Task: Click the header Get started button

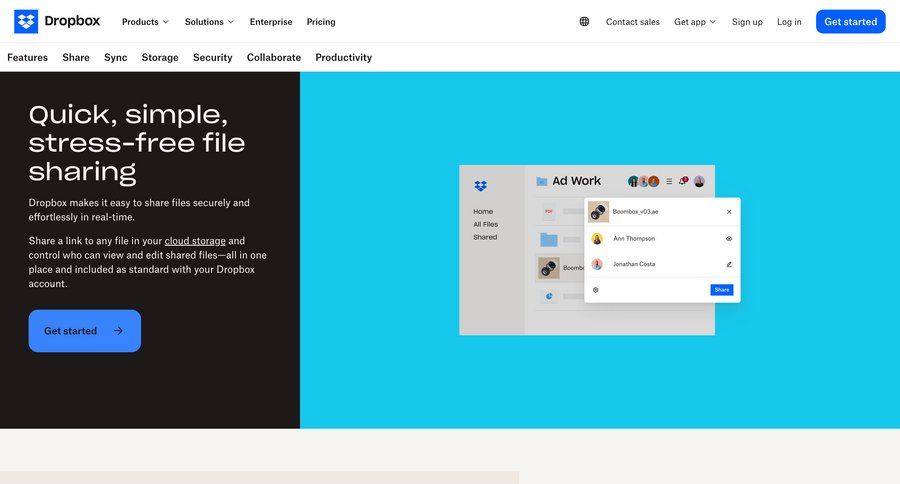Action: (851, 22)
